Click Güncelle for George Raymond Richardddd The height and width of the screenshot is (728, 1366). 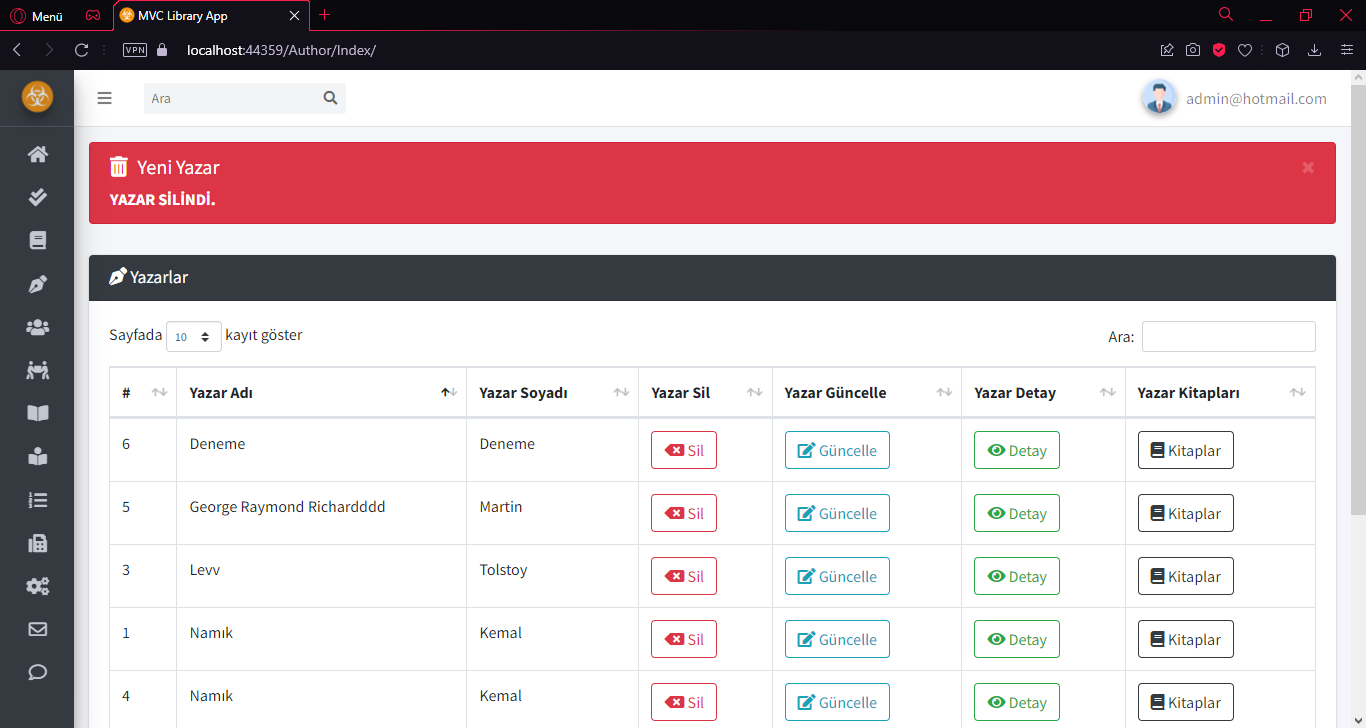click(837, 513)
